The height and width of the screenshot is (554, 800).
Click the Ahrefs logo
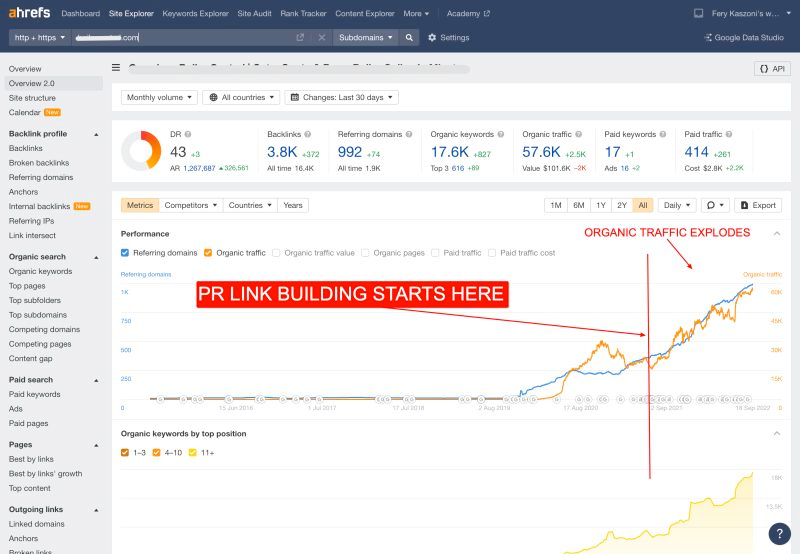click(29, 13)
